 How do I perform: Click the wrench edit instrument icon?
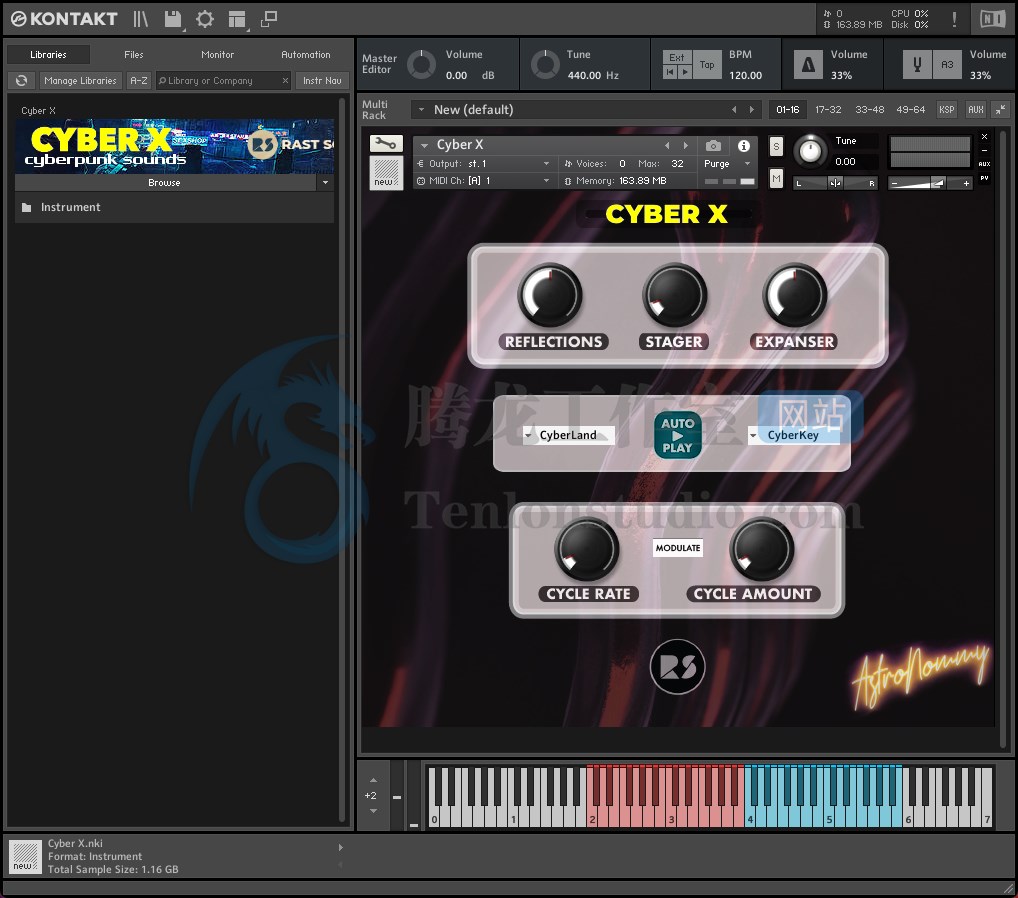(386, 143)
